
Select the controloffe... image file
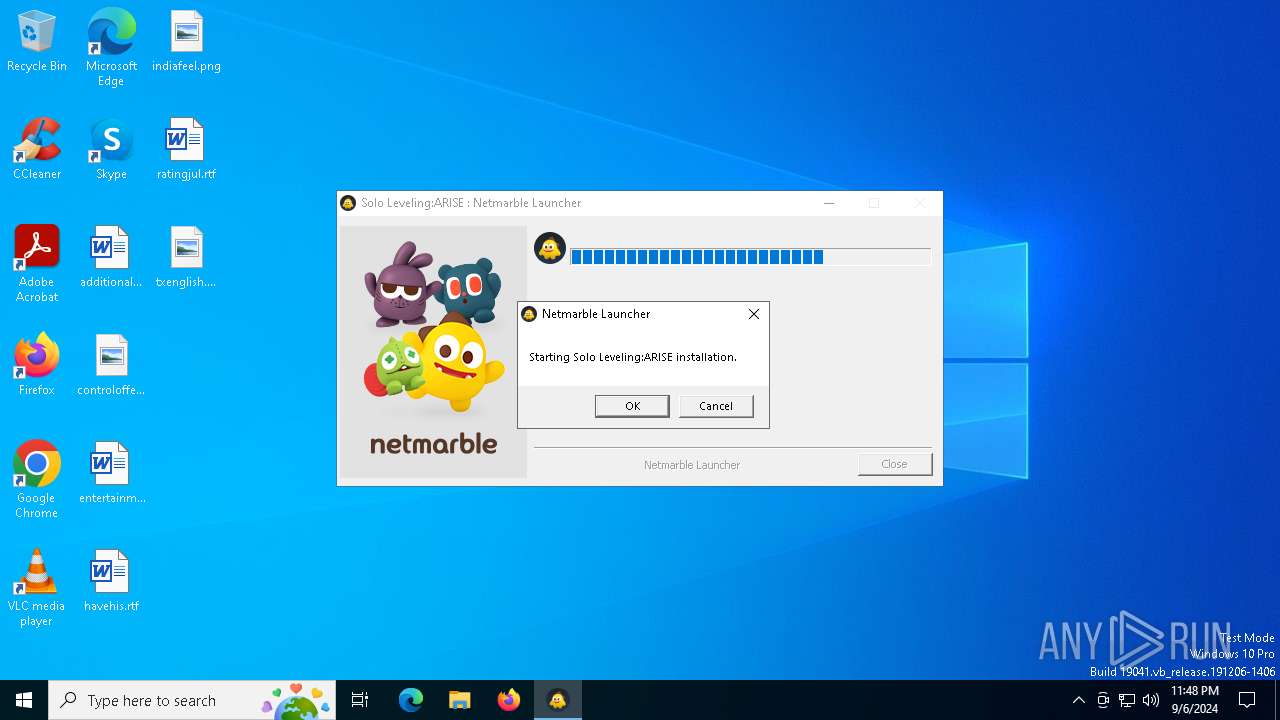tap(111, 366)
